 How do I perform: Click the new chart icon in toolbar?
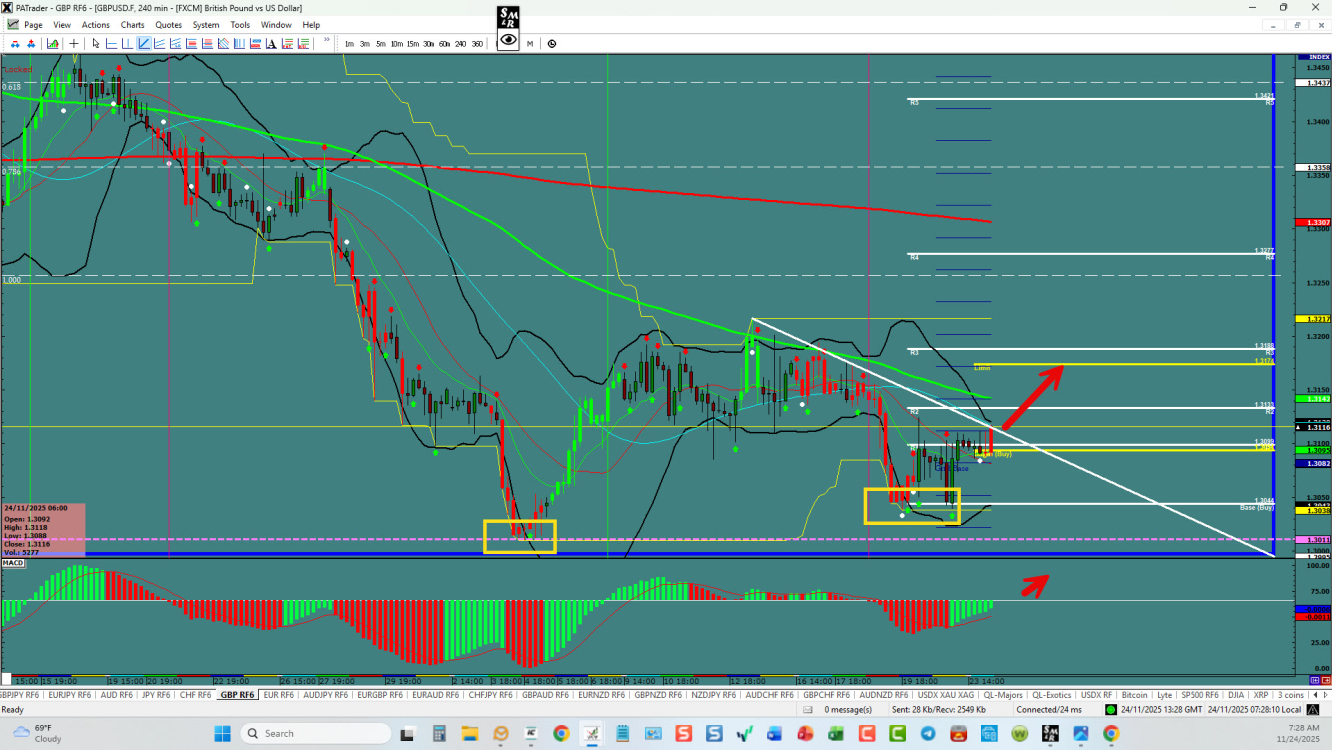coord(52,43)
